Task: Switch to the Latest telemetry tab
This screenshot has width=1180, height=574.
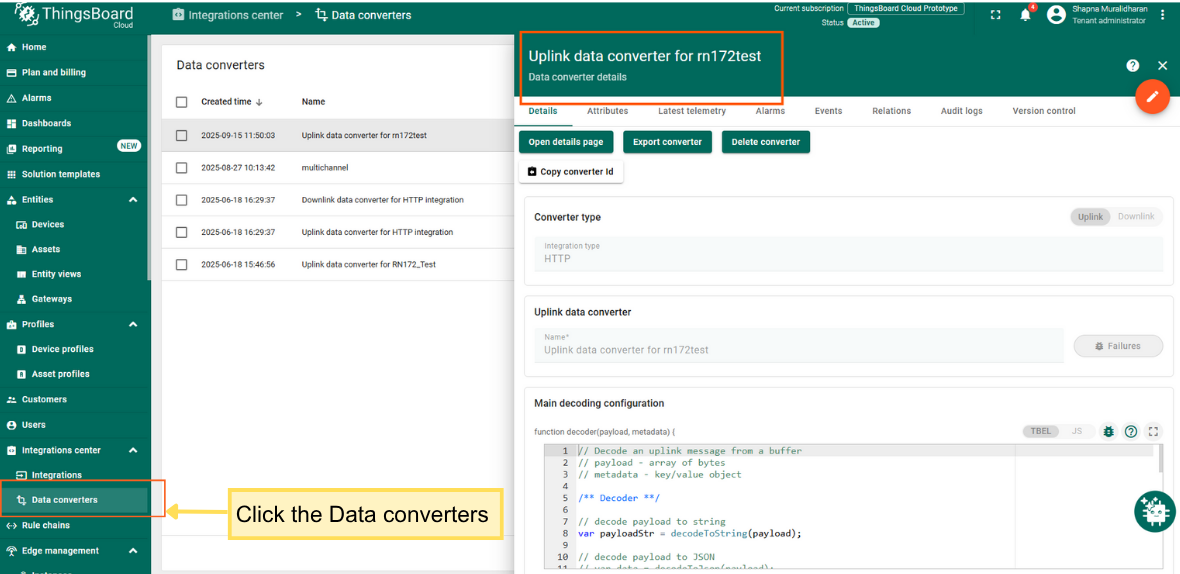Action: pos(691,111)
